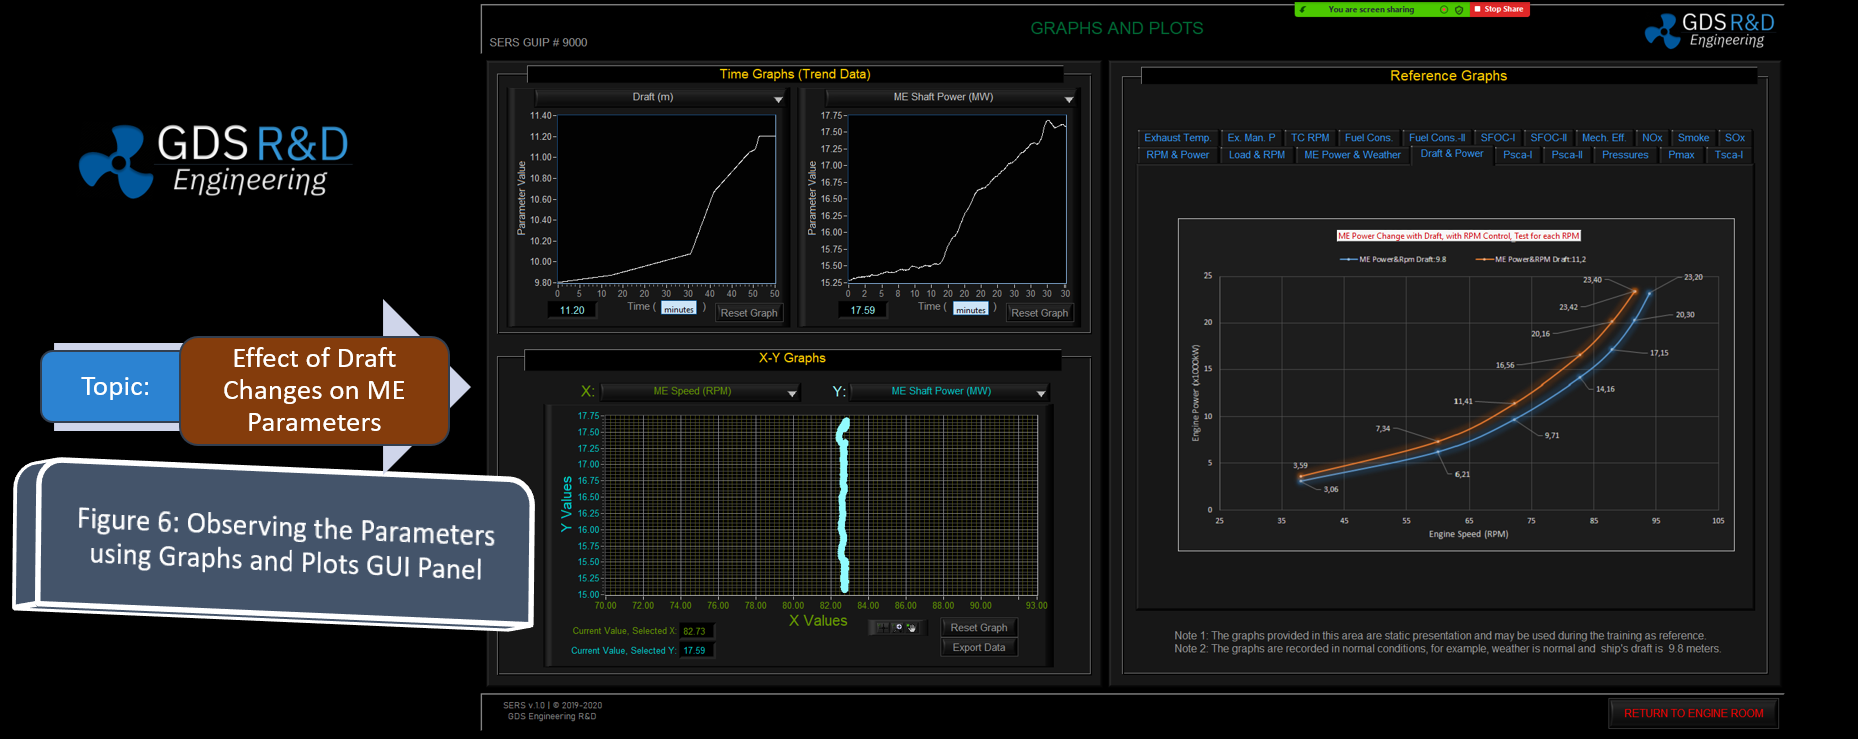Switch to the Pressures tab
This screenshot has width=1858, height=739.
point(1624,155)
